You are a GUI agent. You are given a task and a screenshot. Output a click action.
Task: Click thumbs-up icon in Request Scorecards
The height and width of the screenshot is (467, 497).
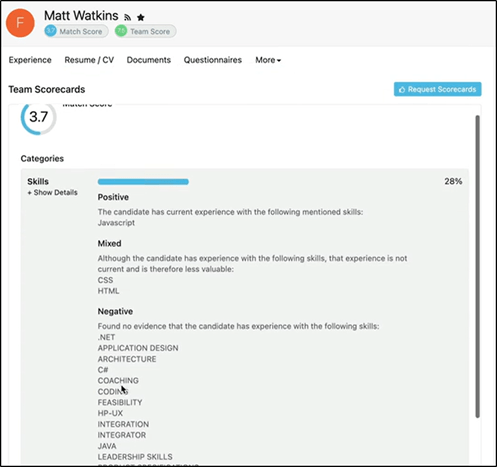[x=402, y=89]
